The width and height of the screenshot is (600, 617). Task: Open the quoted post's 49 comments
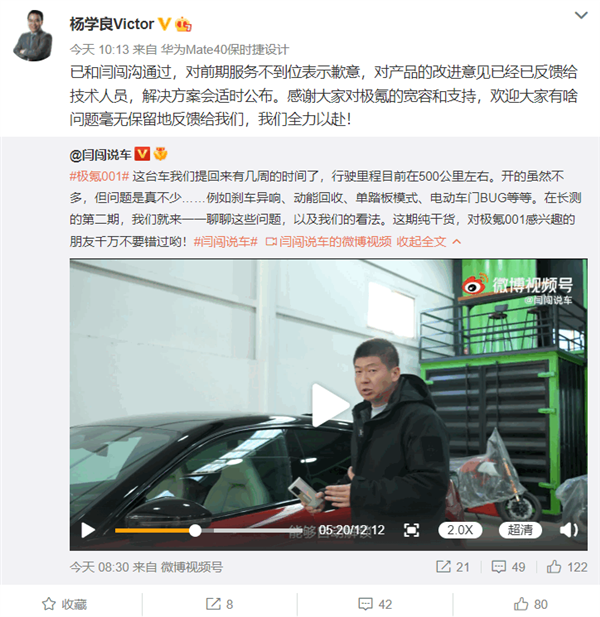click(508, 567)
